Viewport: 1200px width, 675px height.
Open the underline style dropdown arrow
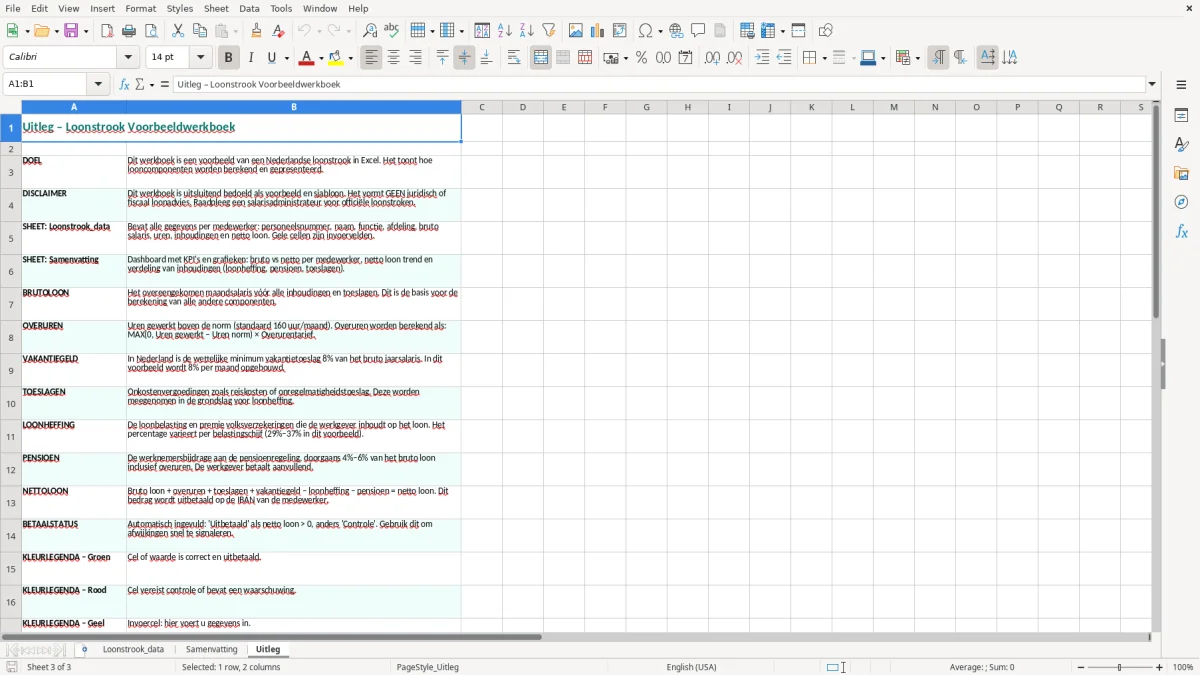pos(286,58)
